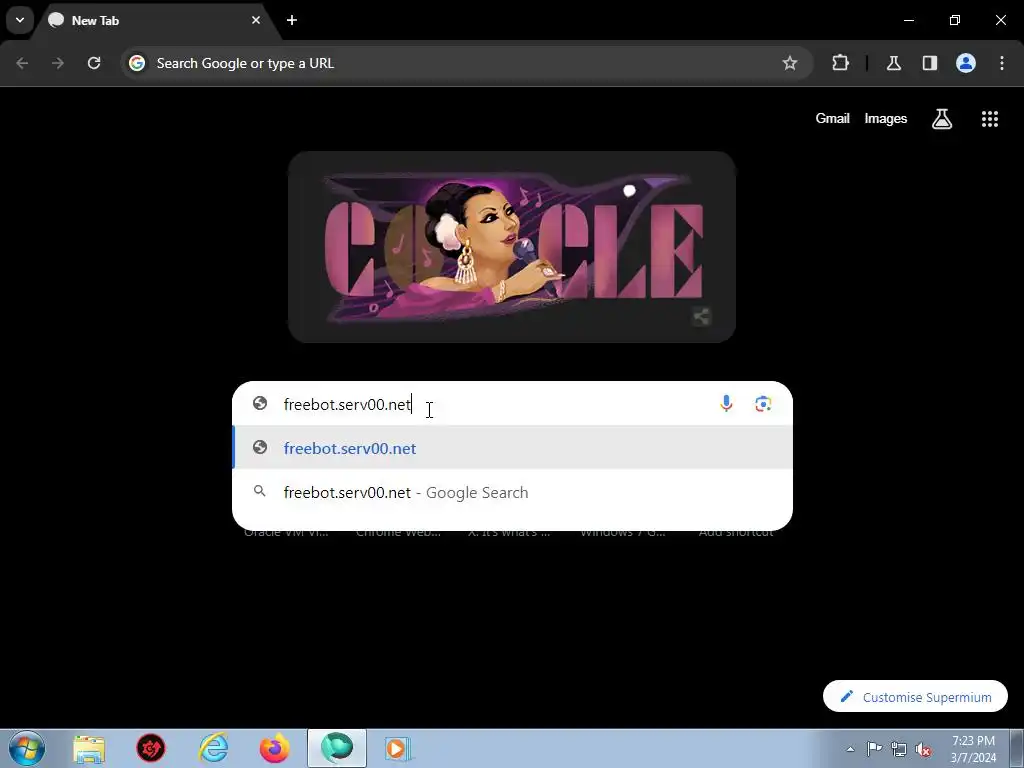Open muted volume tray icon
Screen dimensions: 1024x768
click(923, 749)
